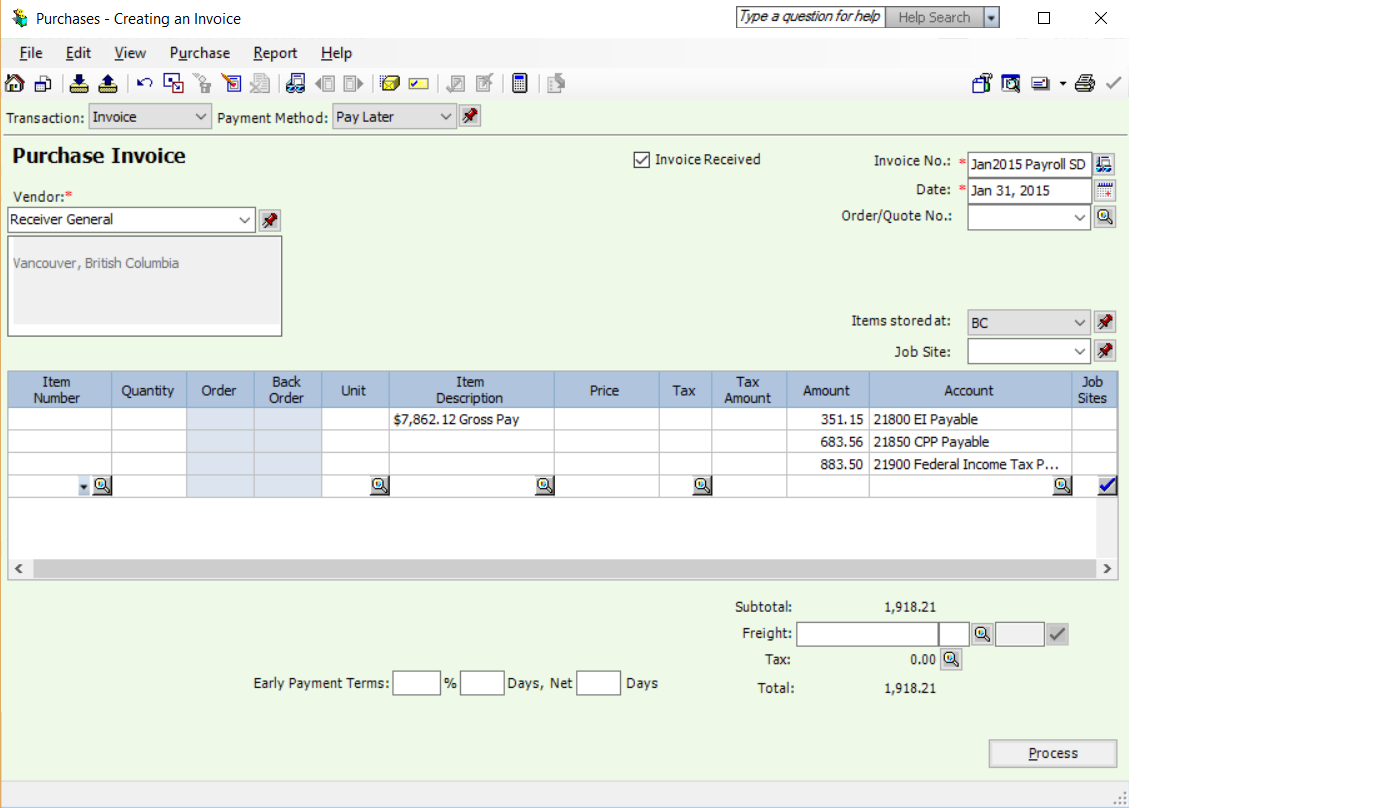
Task: Recall a recurring transaction icon
Action: pyautogui.click(x=108, y=84)
